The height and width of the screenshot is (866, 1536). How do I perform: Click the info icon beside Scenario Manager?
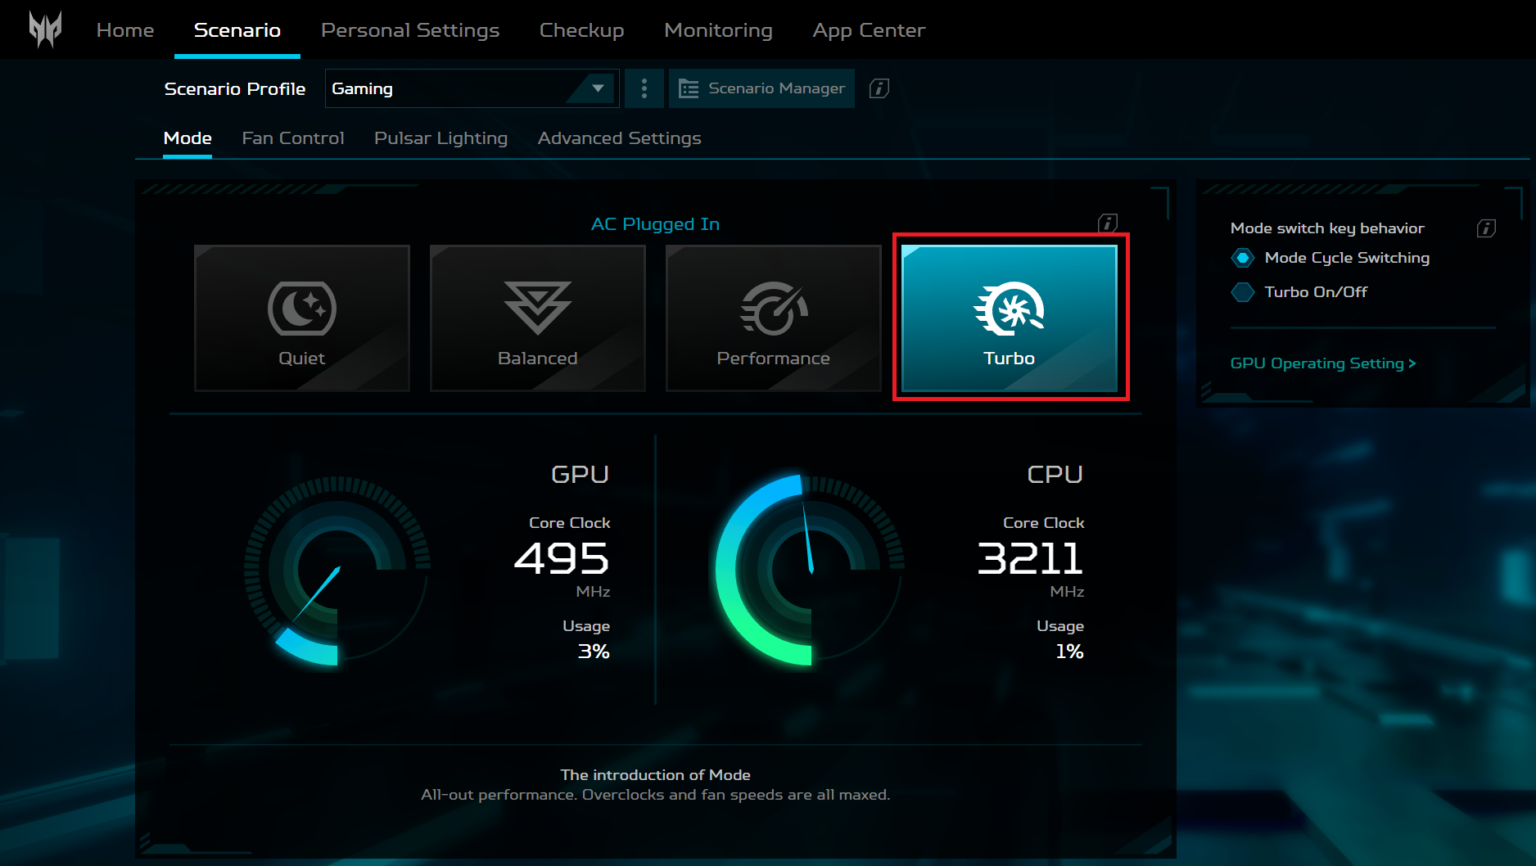(878, 88)
